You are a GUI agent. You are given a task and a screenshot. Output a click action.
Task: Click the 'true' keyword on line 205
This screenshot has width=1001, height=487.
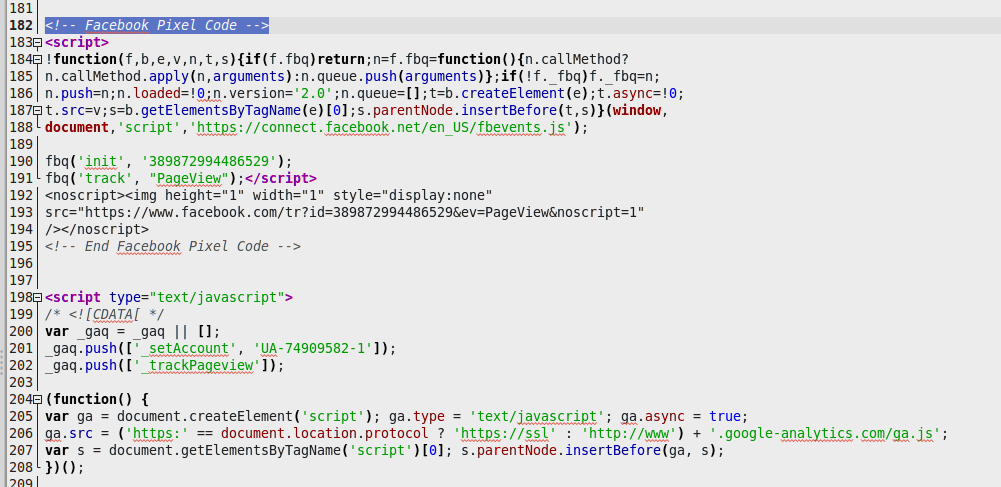click(724, 417)
